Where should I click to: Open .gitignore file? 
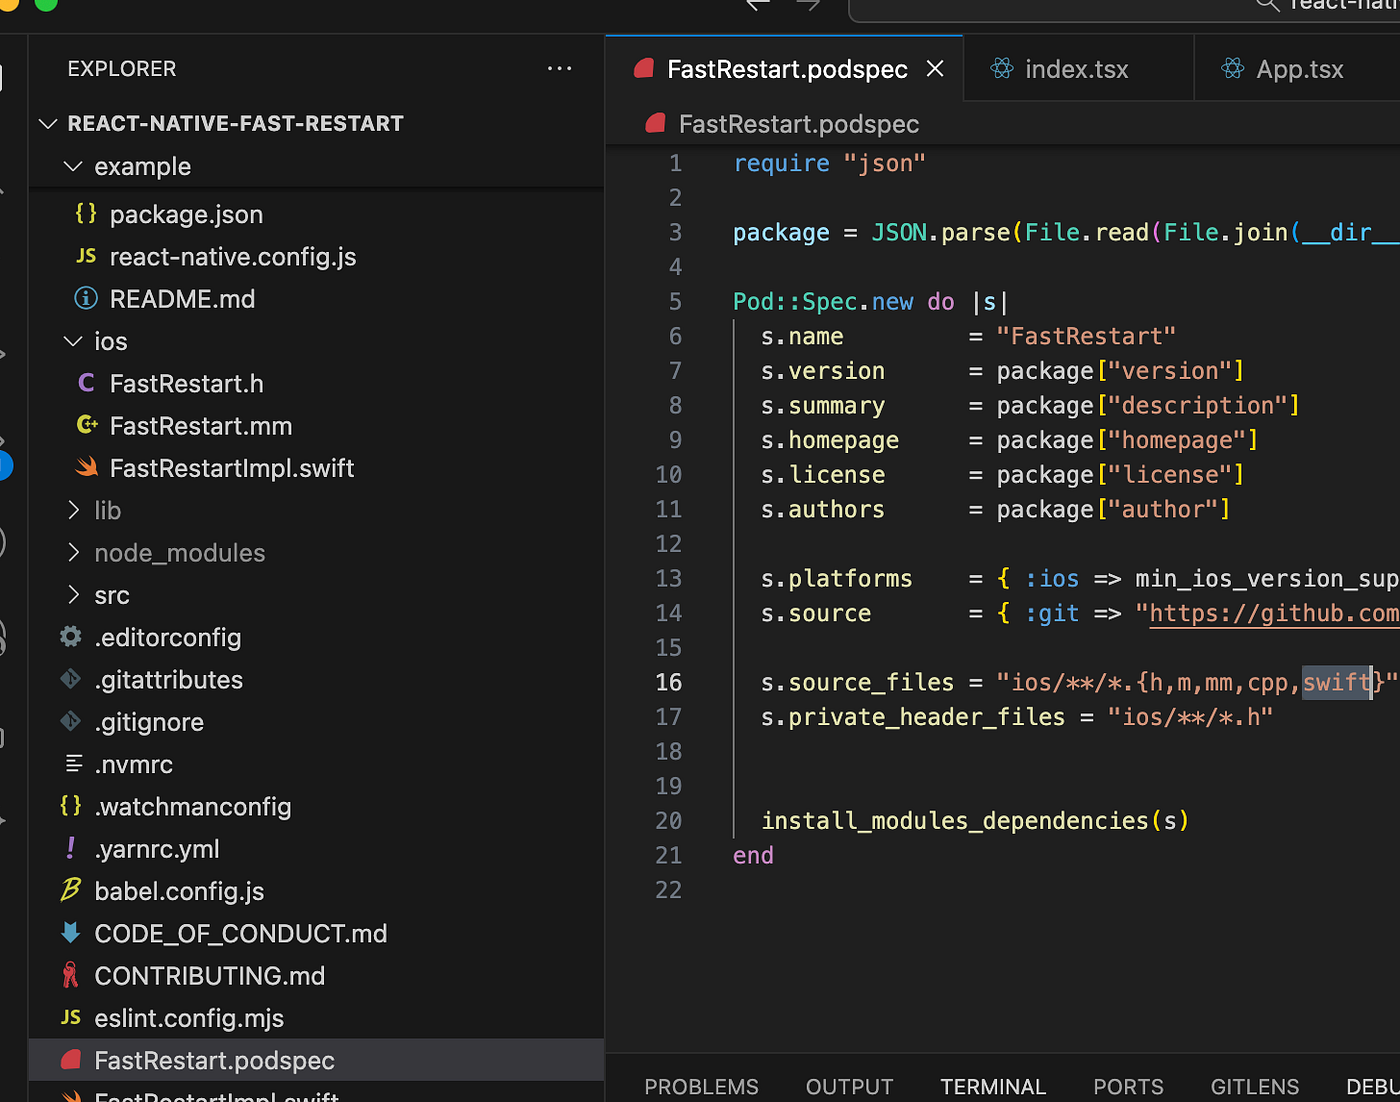point(315,722)
